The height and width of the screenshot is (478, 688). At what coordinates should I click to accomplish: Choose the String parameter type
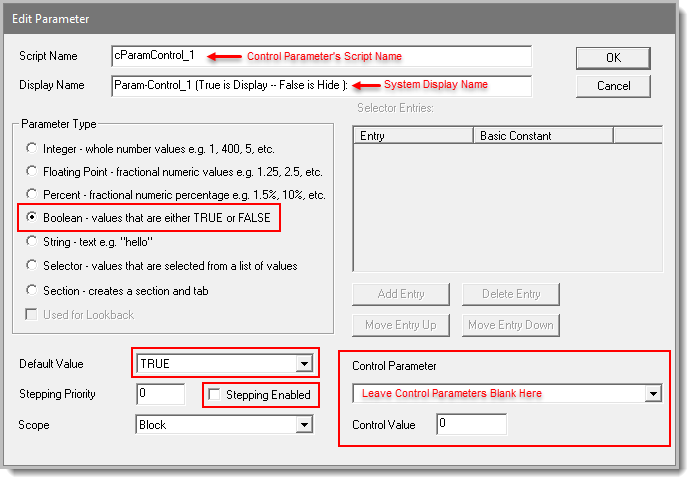tap(33, 241)
